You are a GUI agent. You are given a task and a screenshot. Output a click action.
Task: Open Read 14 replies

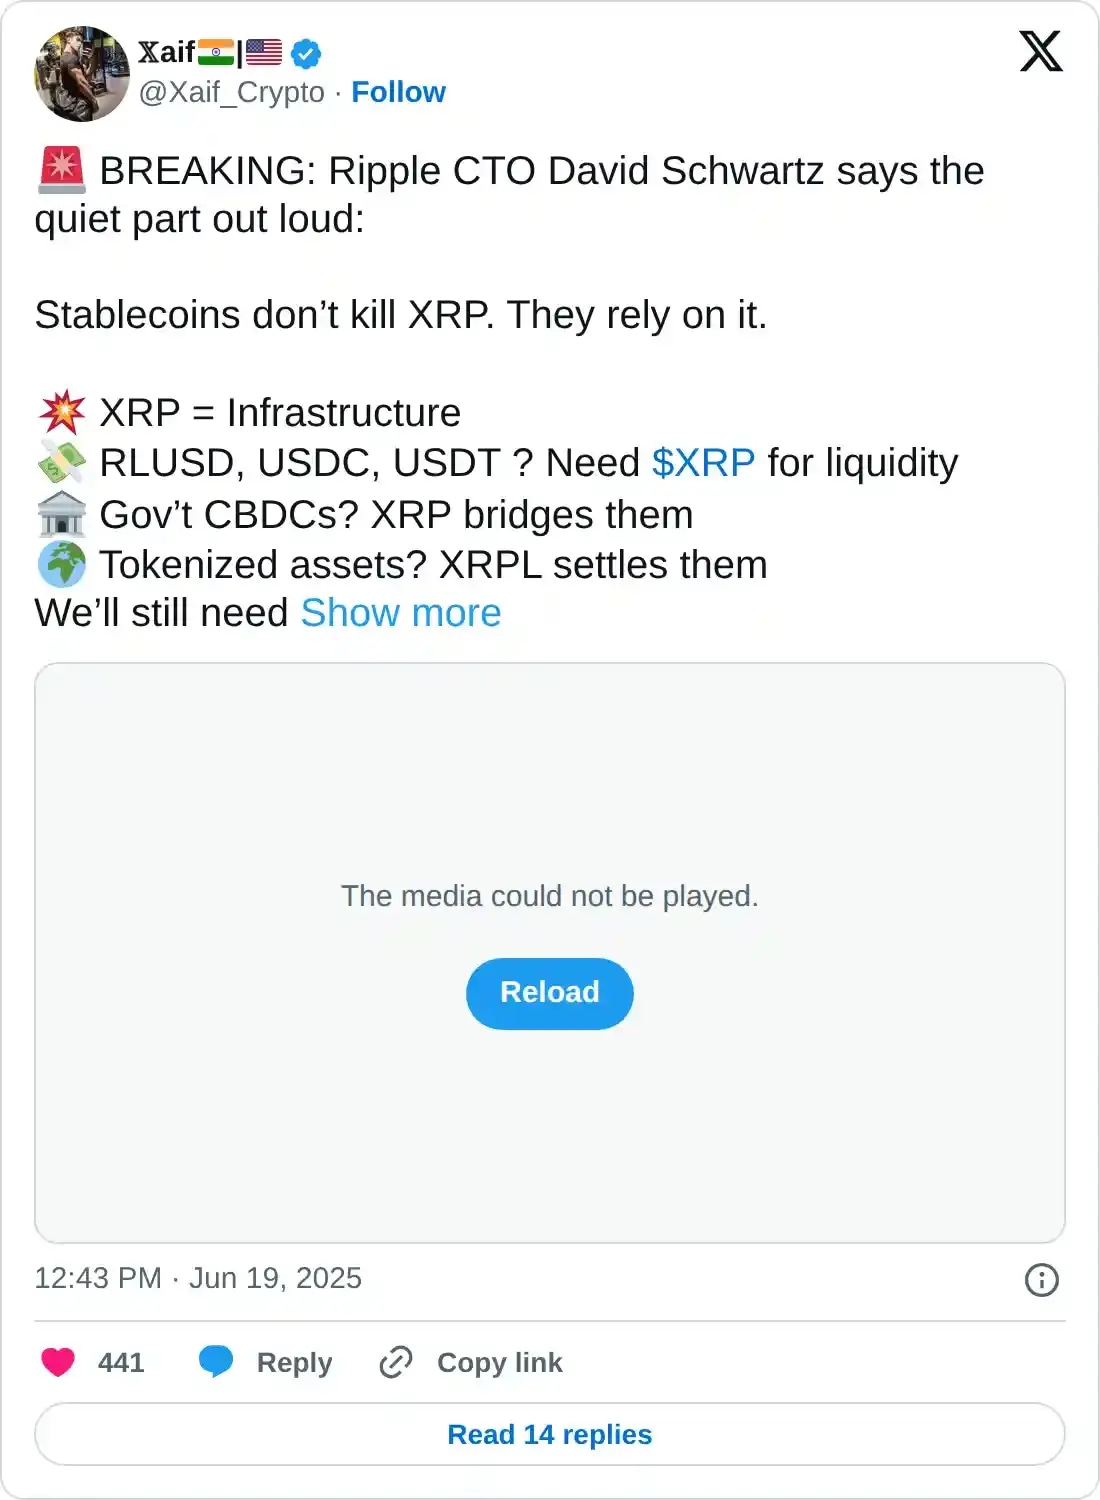pos(550,1434)
